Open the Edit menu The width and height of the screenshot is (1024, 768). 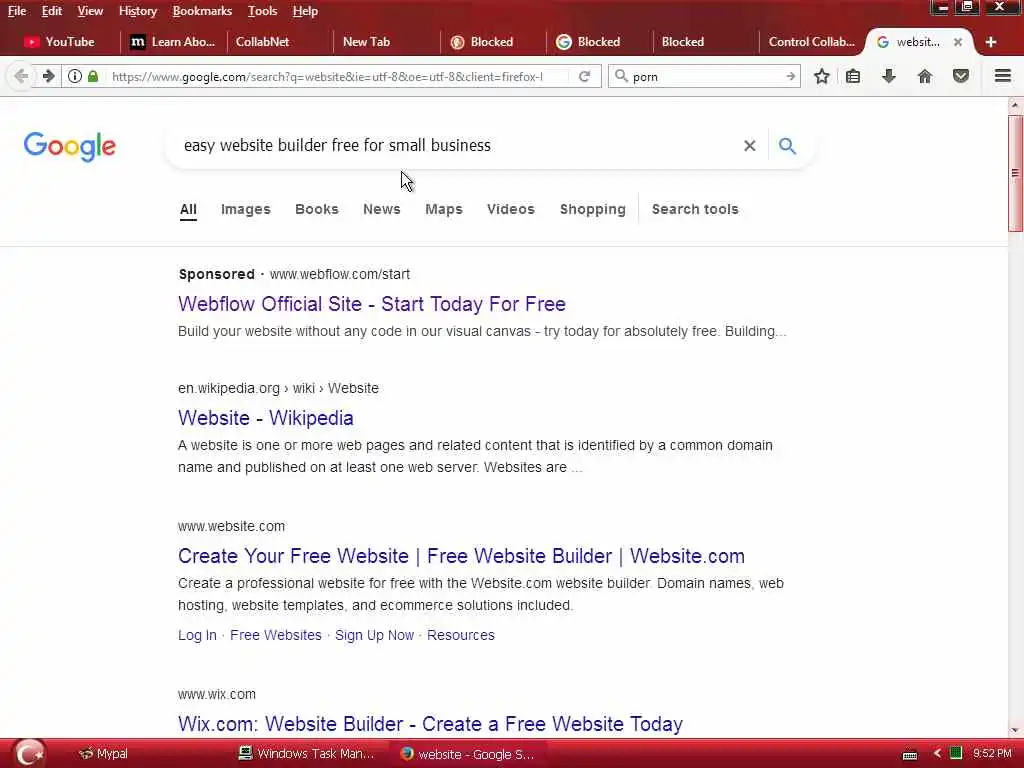(x=52, y=11)
